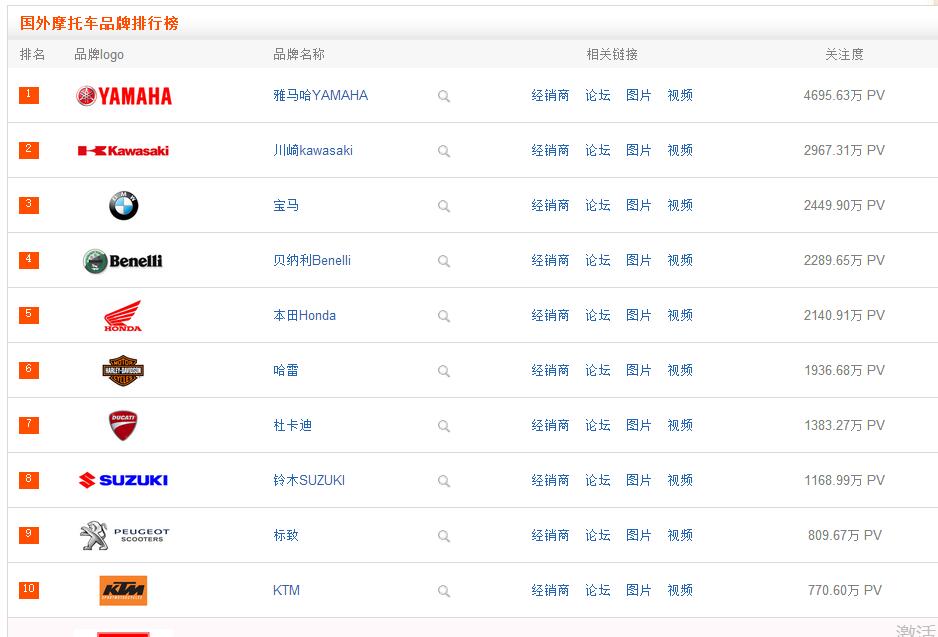Viewport: 938px width, 637px height.
Task: Open 论坛 link in the 哈雷 row
Action: pyautogui.click(x=598, y=371)
